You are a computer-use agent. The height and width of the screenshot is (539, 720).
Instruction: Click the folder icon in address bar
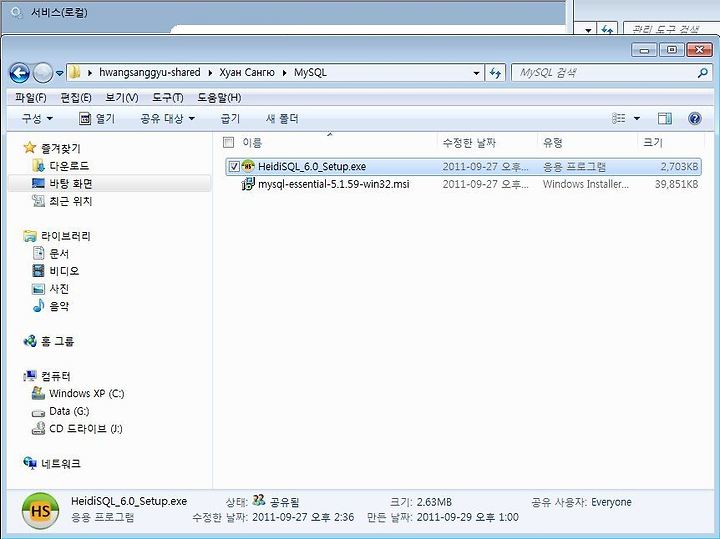coord(75,72)
